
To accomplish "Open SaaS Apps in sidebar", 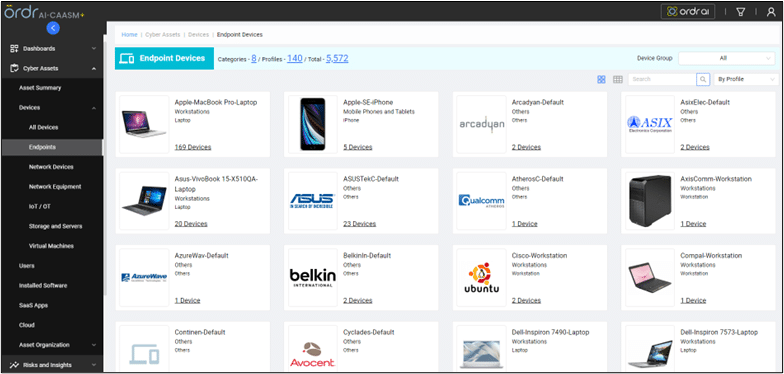I will [x=34, y=306].
